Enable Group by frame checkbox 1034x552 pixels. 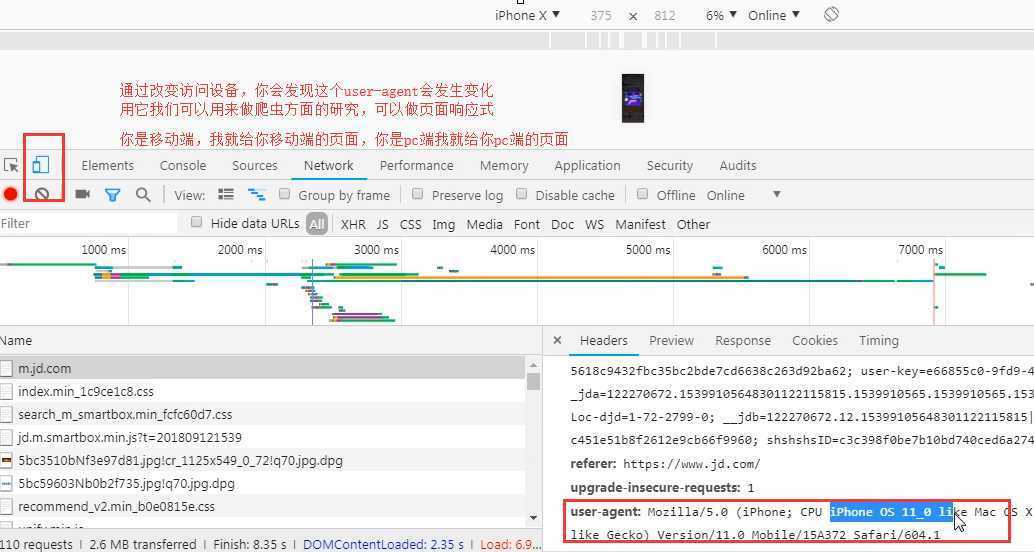click(x=285, y=194)
